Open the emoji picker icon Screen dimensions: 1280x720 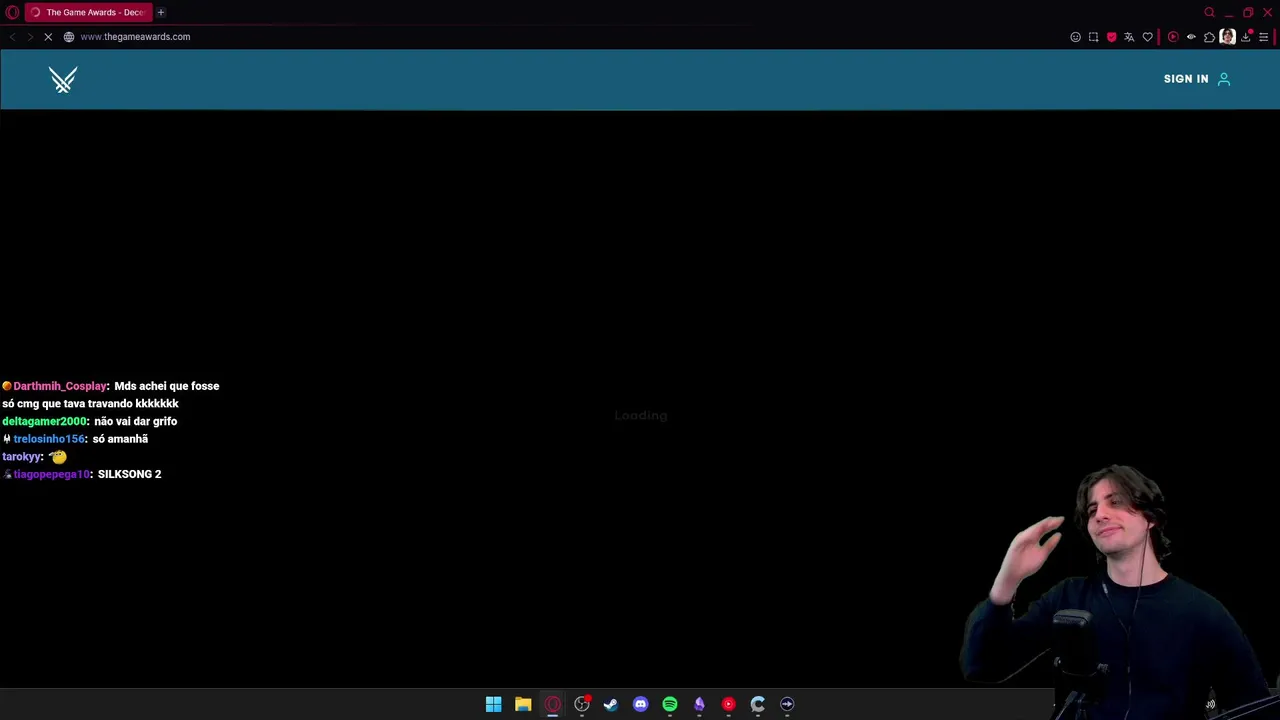click(1075, 37)
